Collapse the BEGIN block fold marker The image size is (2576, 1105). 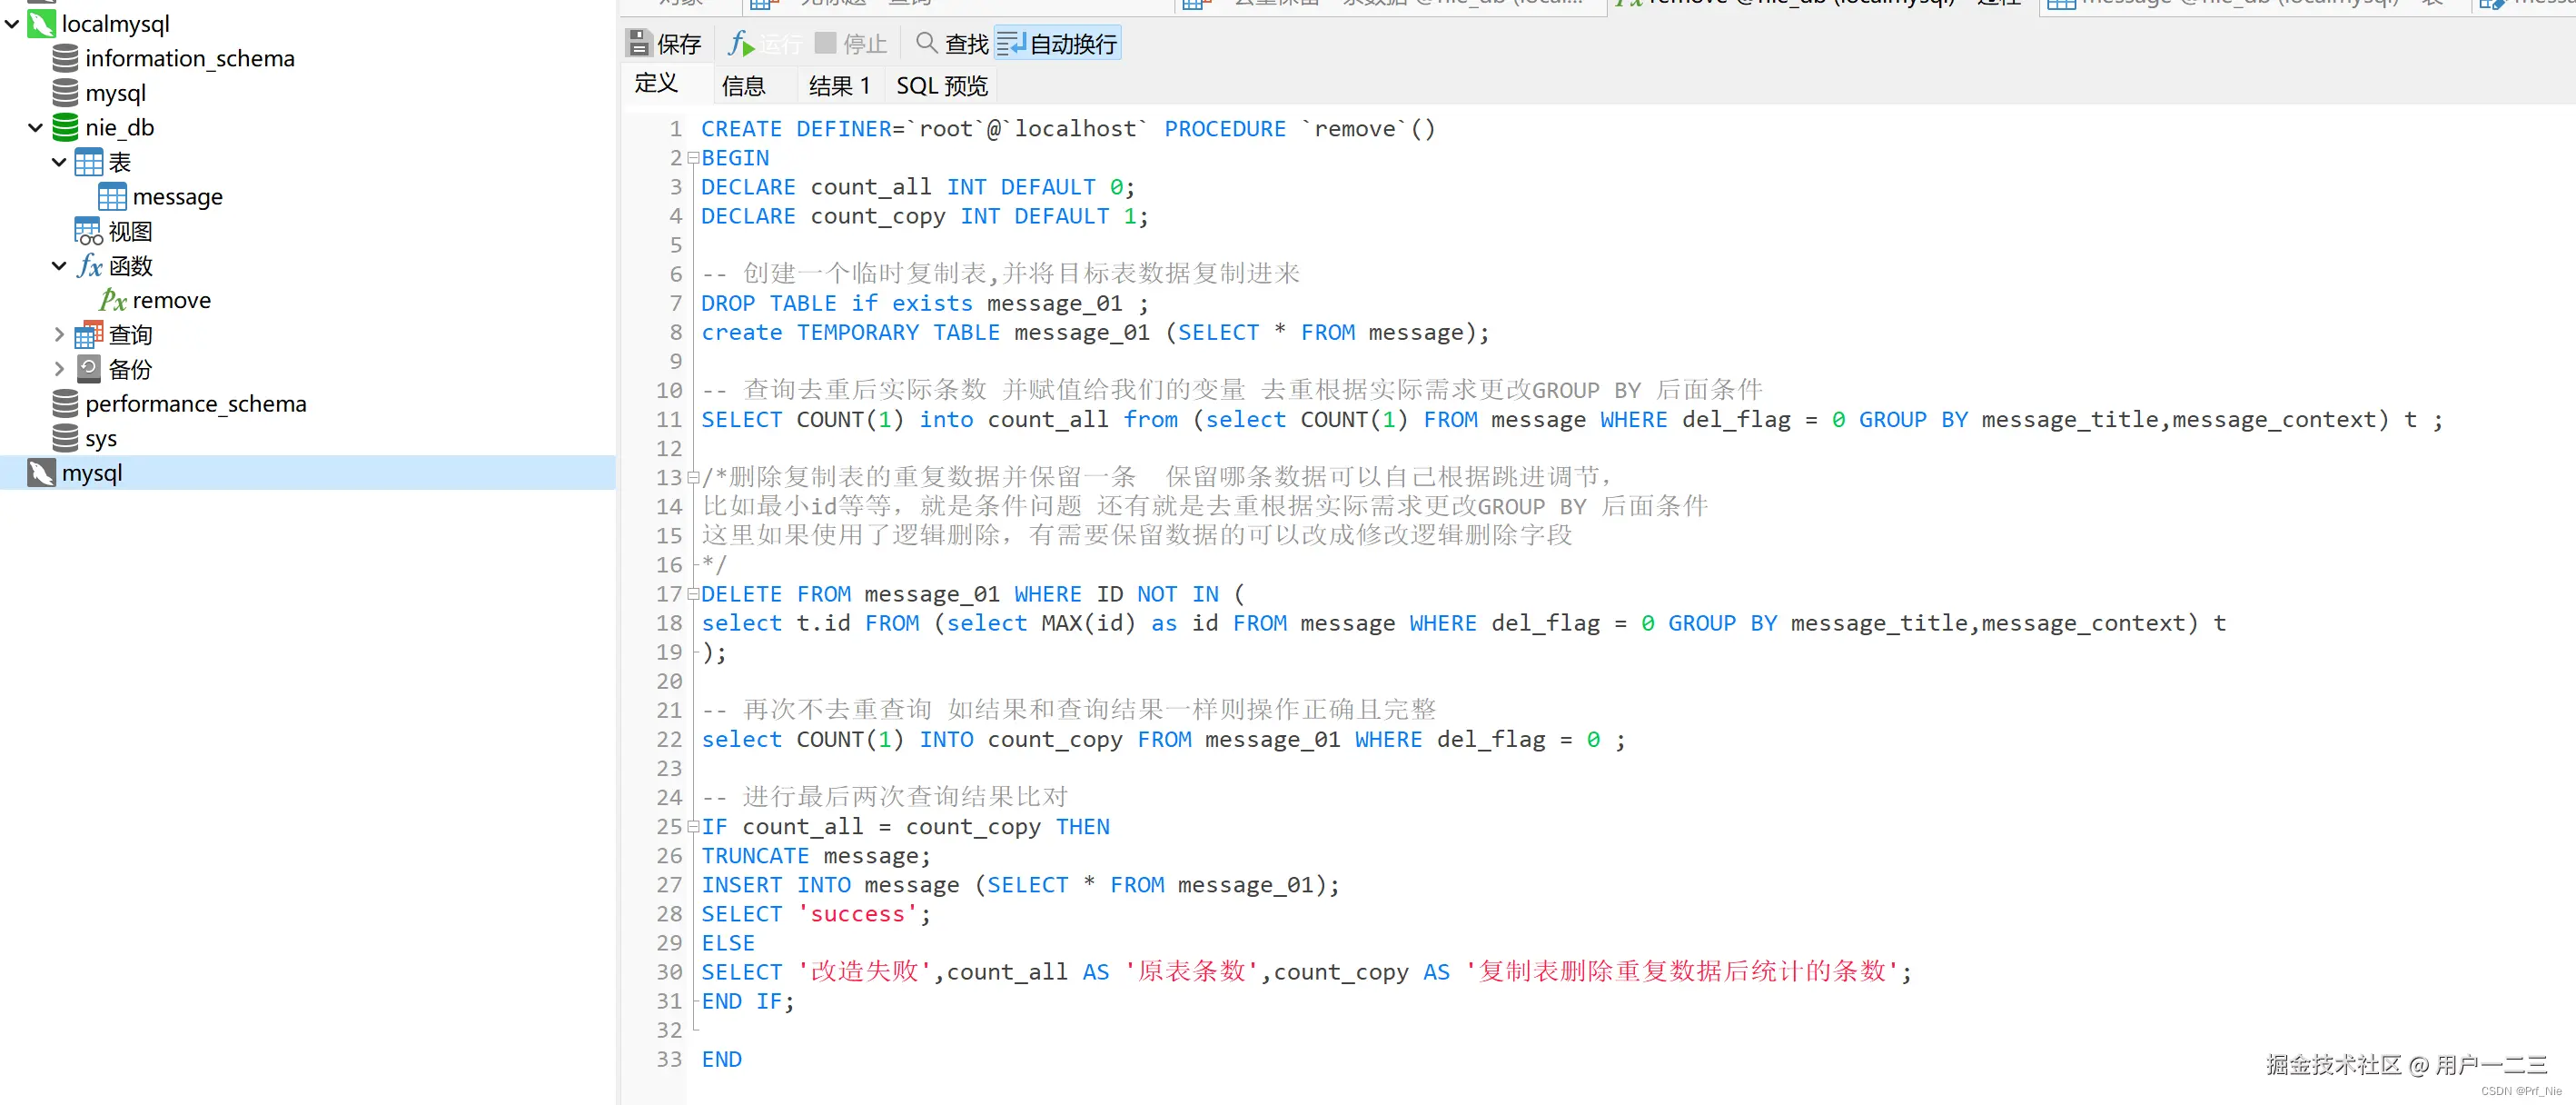tap(693, 158)
